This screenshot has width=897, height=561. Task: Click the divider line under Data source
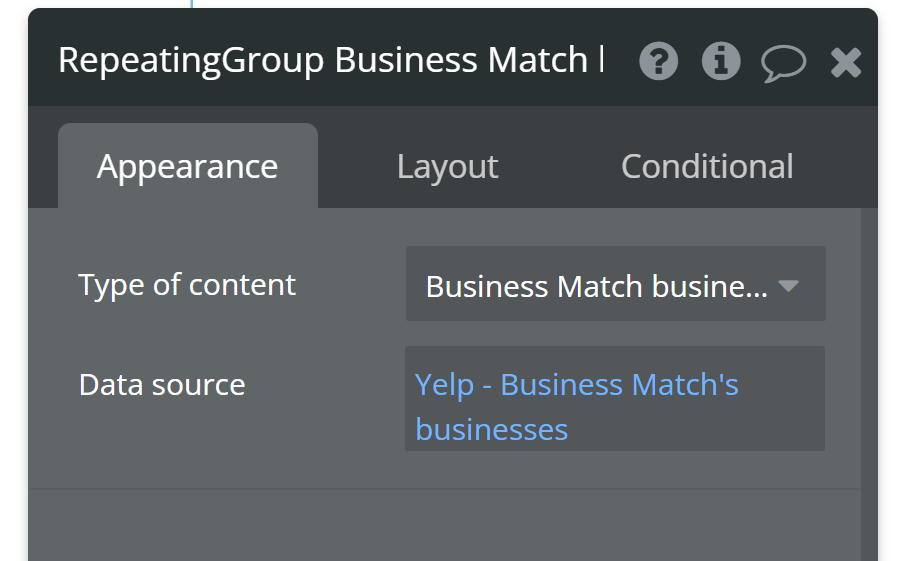coord(440,489)
